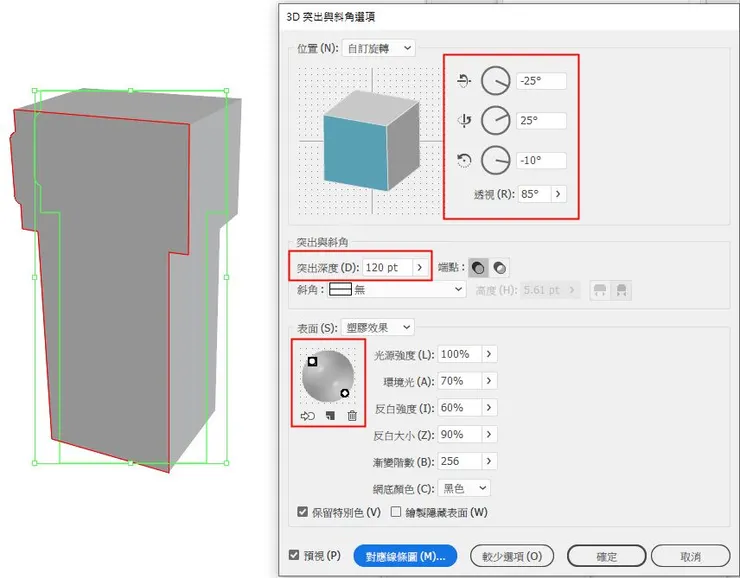Open the 漸變階數 blend steps arrow
740x578 pixels.
click(489, 461)
